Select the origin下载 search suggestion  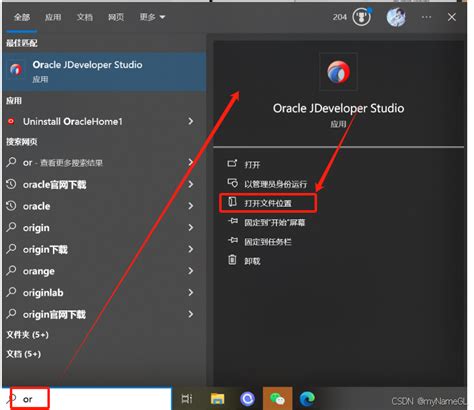pyautogui.click(x=45, y=249)
